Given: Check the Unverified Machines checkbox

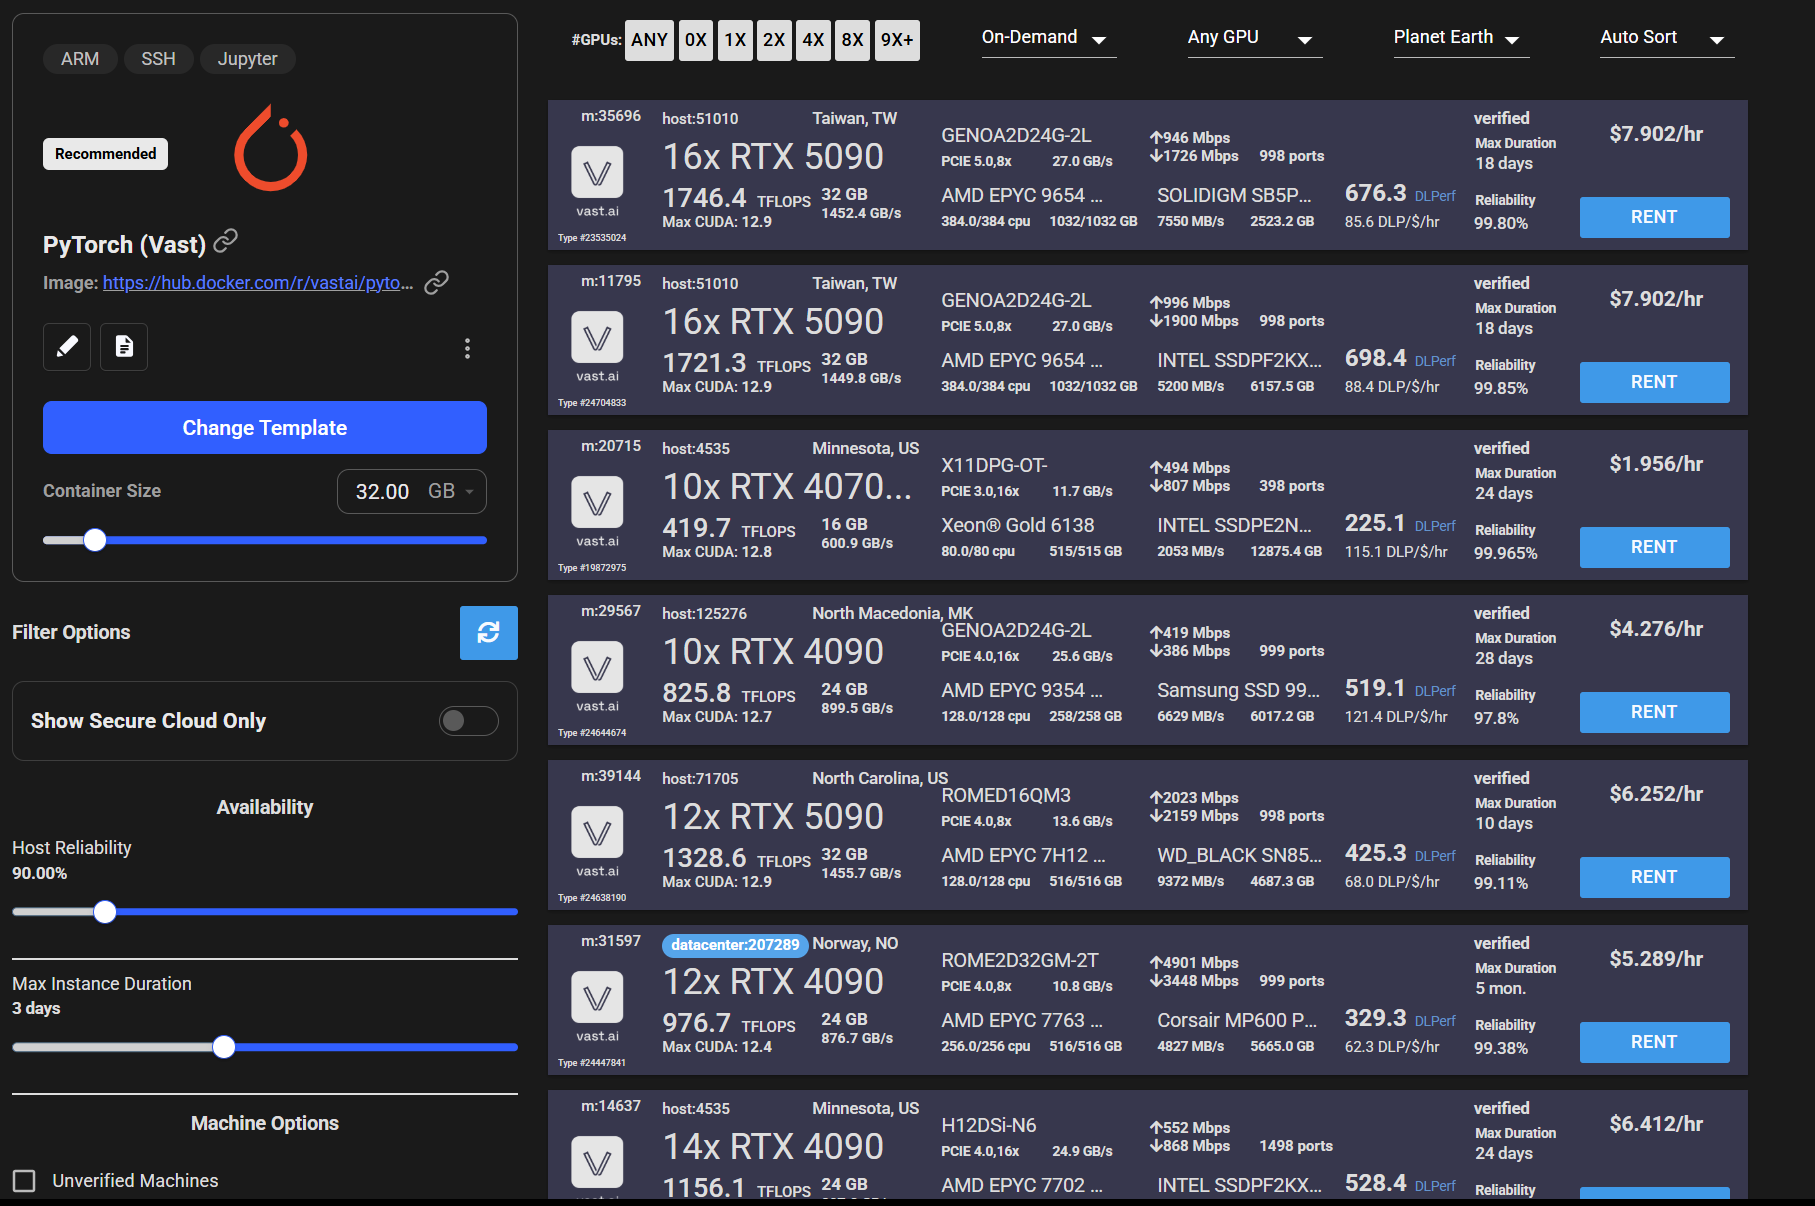Looking at the screenshot, I should pos(24,1180).
